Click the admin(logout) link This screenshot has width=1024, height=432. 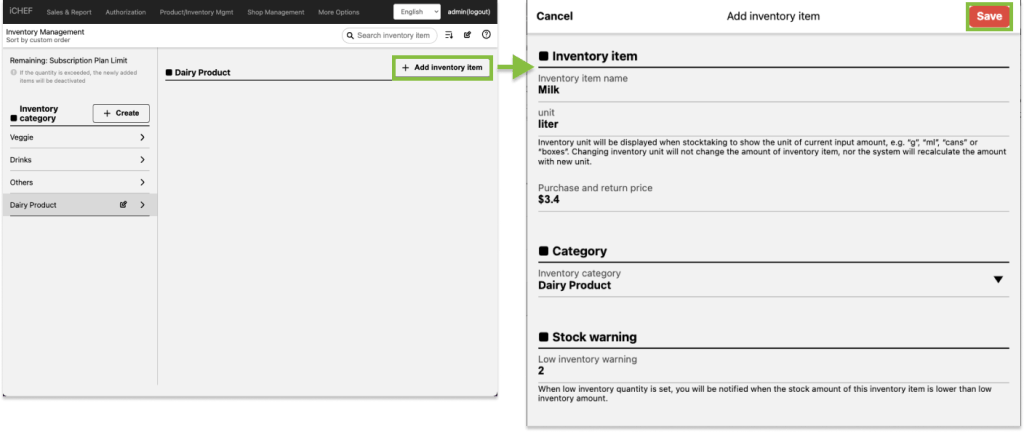click(471, 12)
